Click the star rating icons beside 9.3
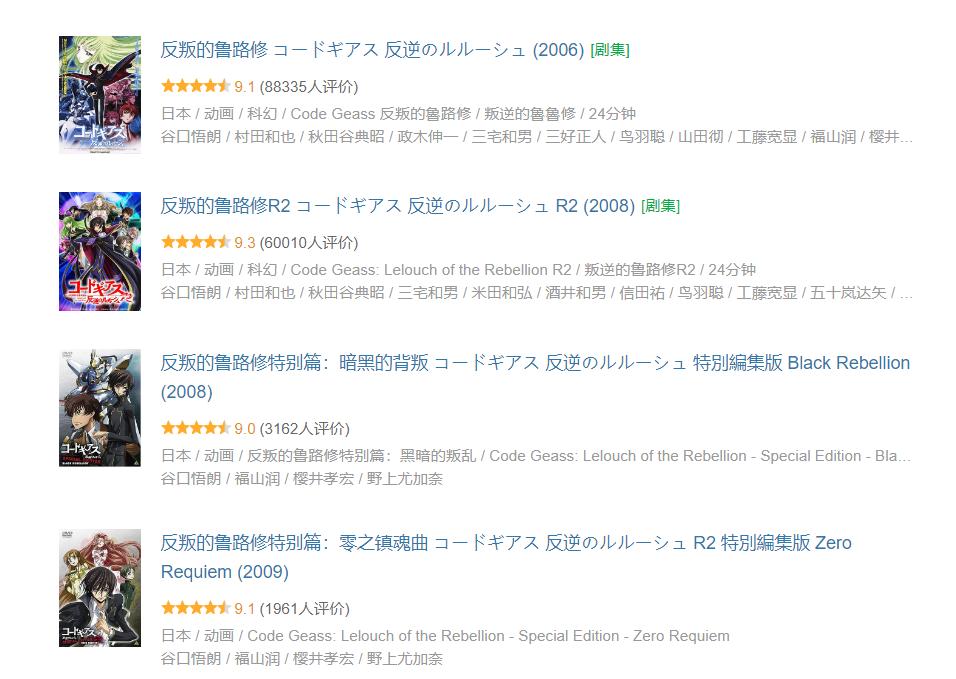The width and height of the screenshot is (956, 679). [x=195, y=242]
